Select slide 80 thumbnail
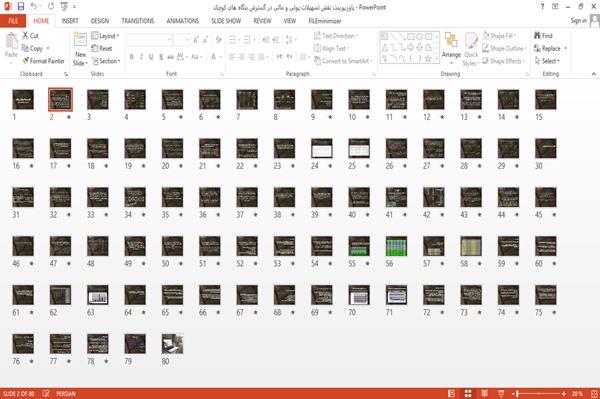This screenshot has width=600, height=399. (x=172, y=344)
